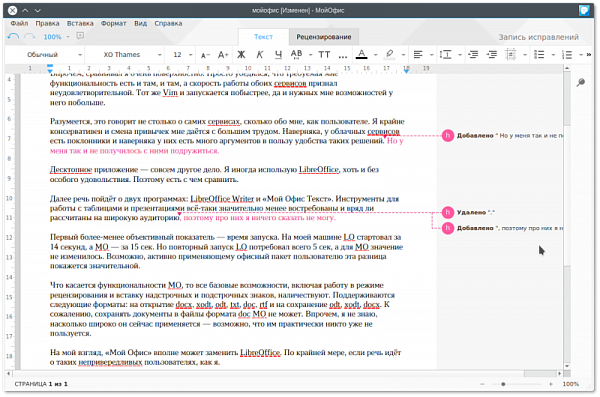The width and height of the screenshot is (600, 397).
Task: Switch to the Текст tab
Action: click(x=263, y=37)
